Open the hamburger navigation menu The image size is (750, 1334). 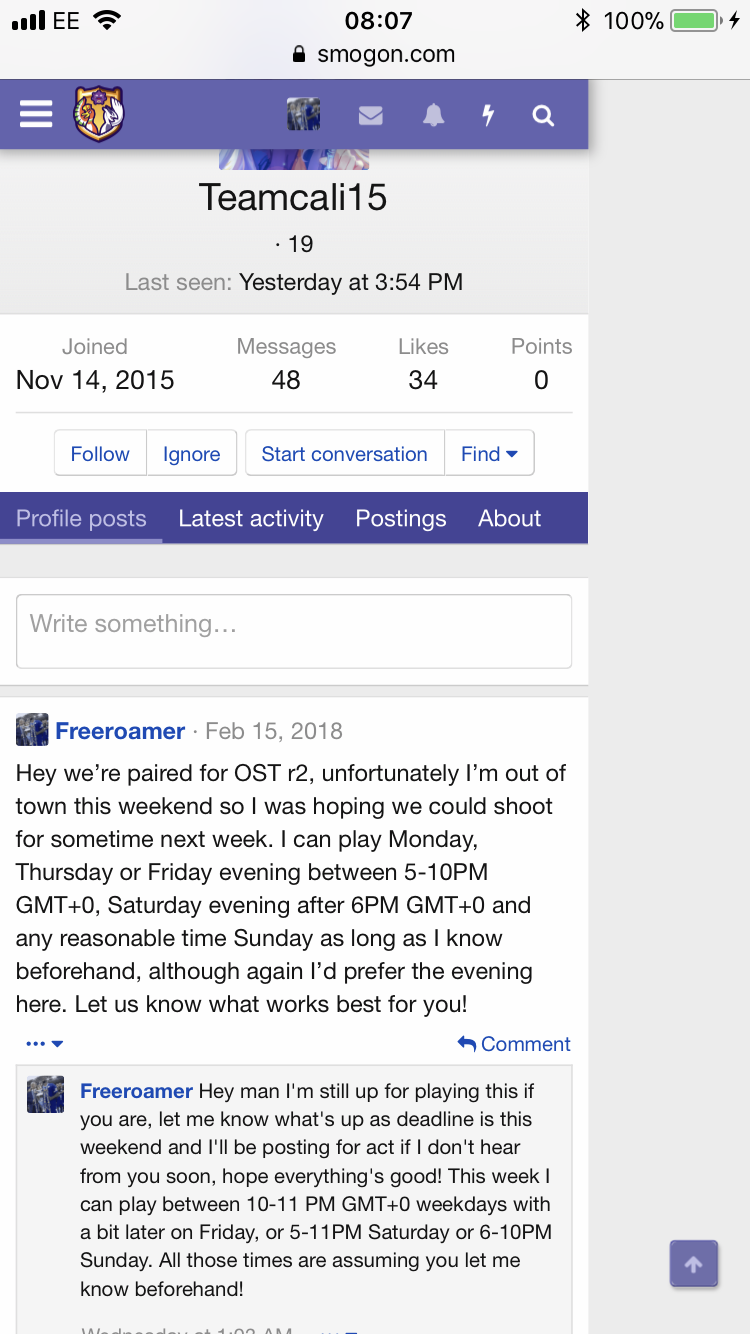[36, 115]
